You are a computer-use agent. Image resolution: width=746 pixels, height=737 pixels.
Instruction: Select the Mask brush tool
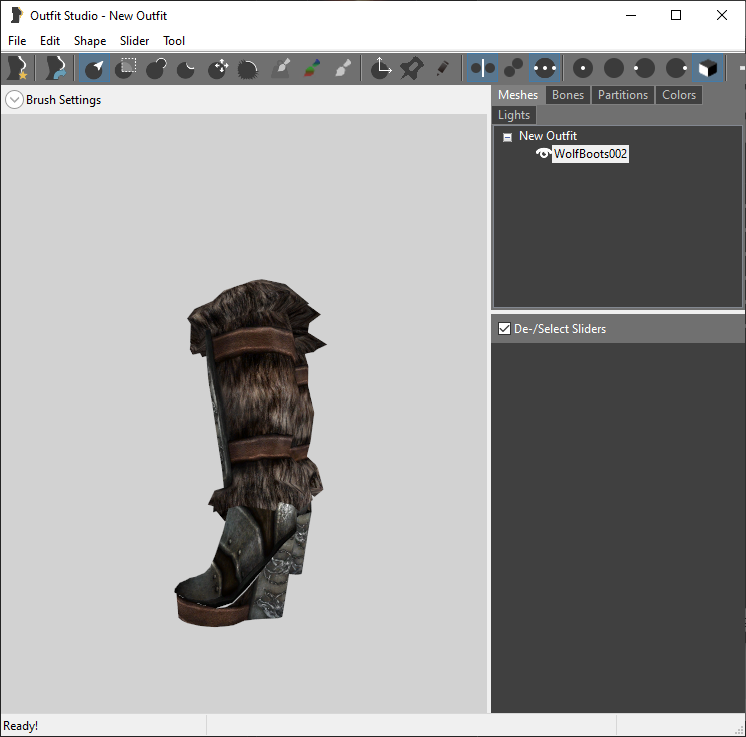point(126,68)
